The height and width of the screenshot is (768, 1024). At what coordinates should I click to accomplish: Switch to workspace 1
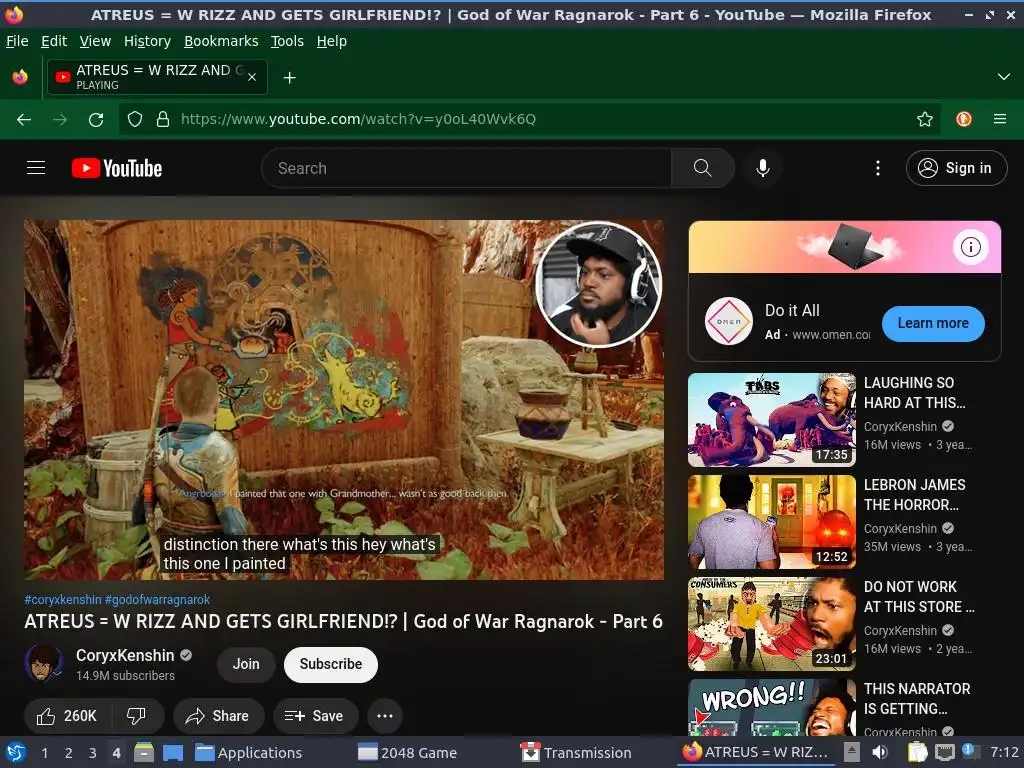pyautogui.click(x=44, y=752)
